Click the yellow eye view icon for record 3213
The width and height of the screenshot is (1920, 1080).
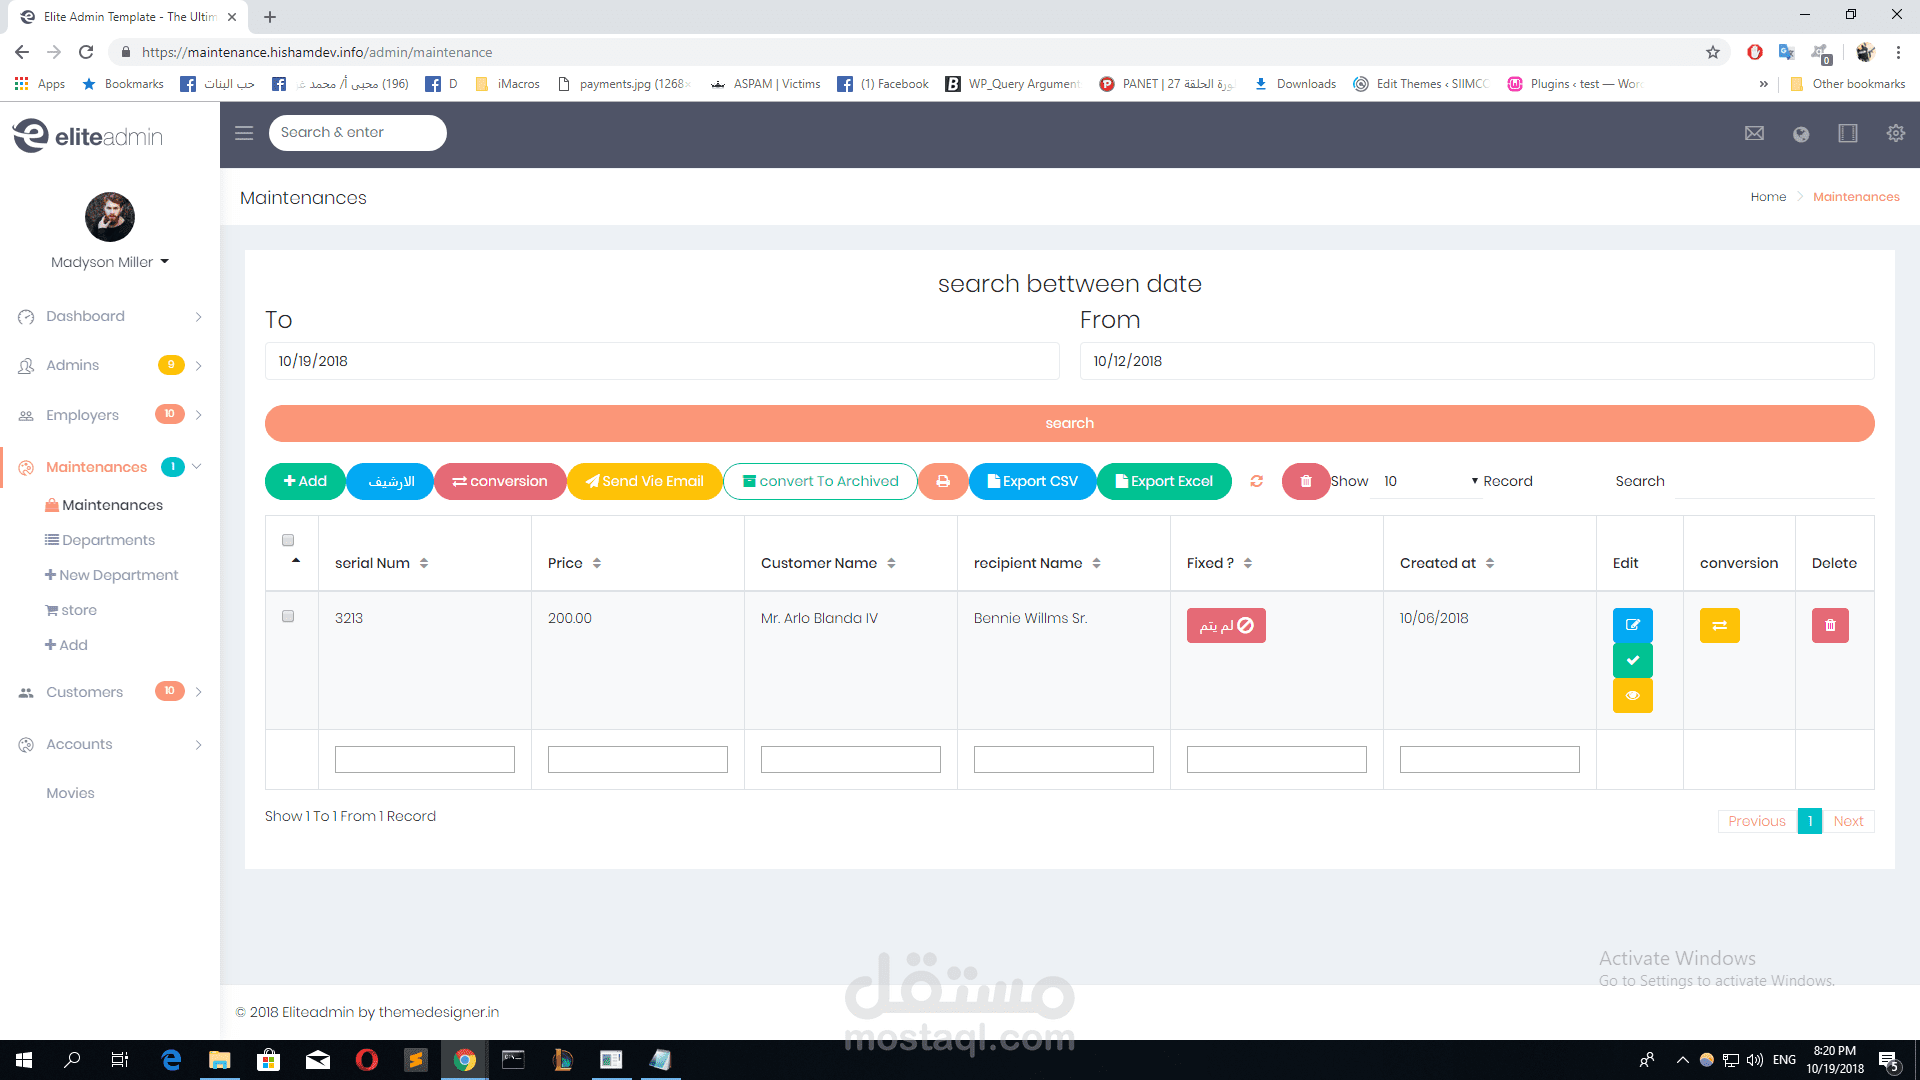point(1632,695)
